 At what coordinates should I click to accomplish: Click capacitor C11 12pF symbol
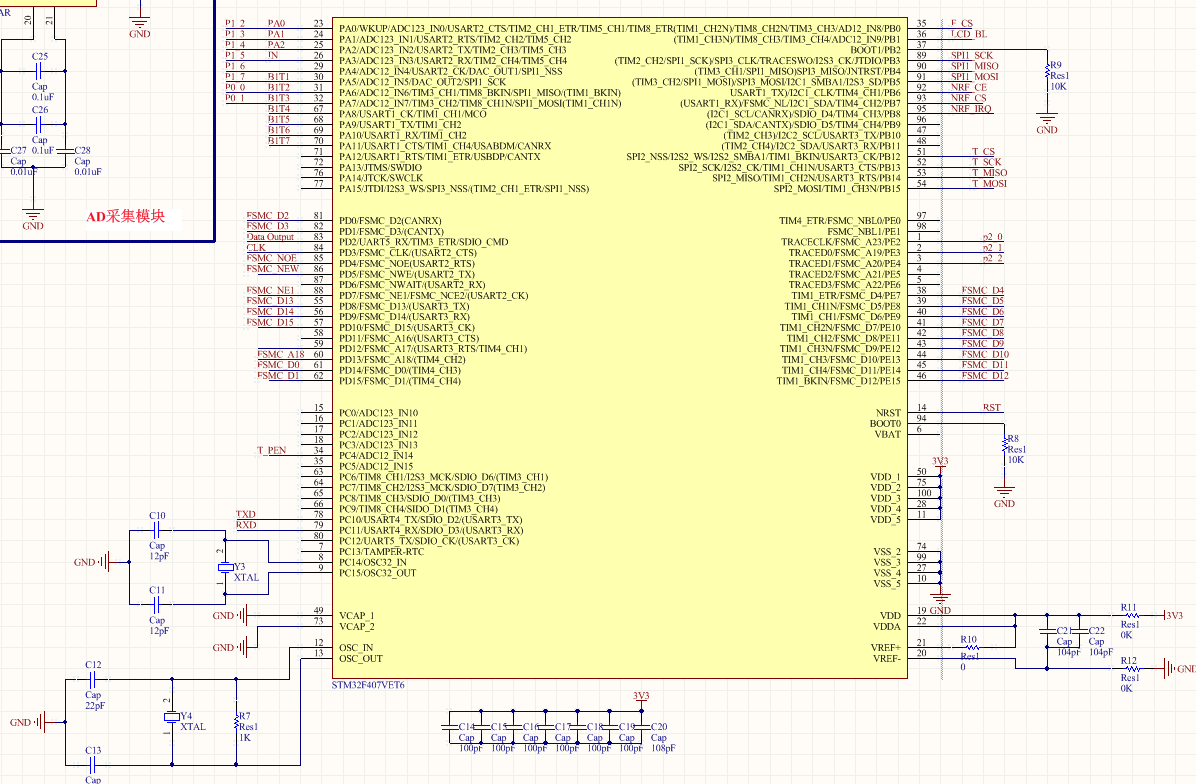coord(156,605)
